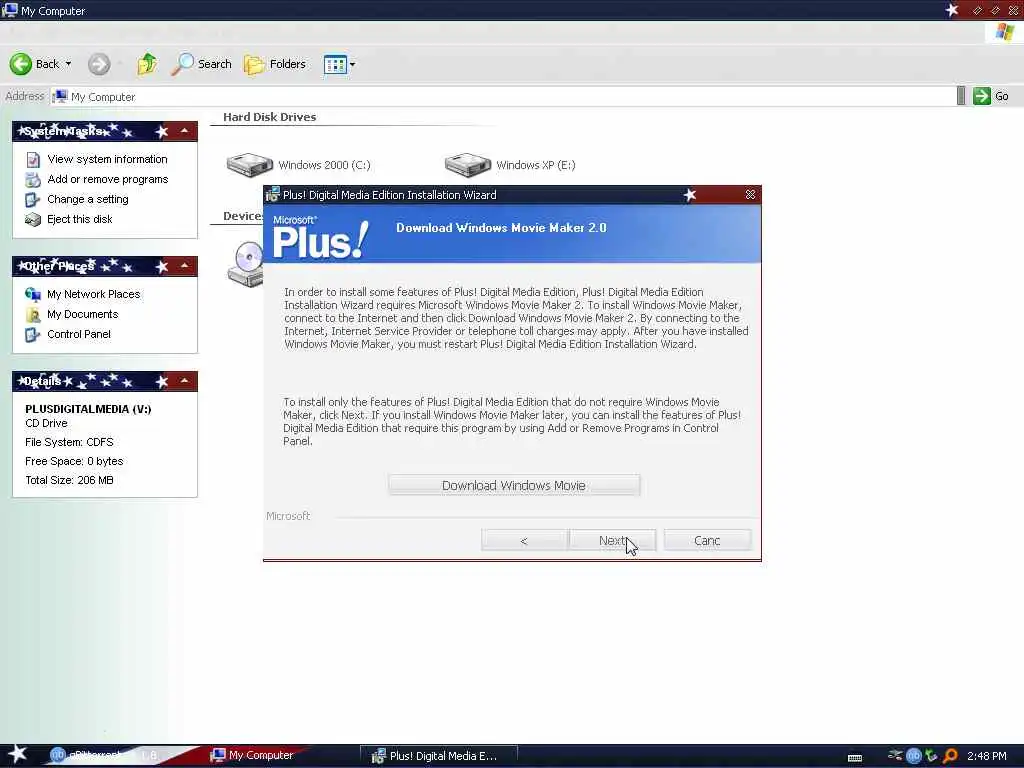Viewport: 1024px width, 768px height.
Task: Click the wizard's back '<' button
Action: (524, 541)
